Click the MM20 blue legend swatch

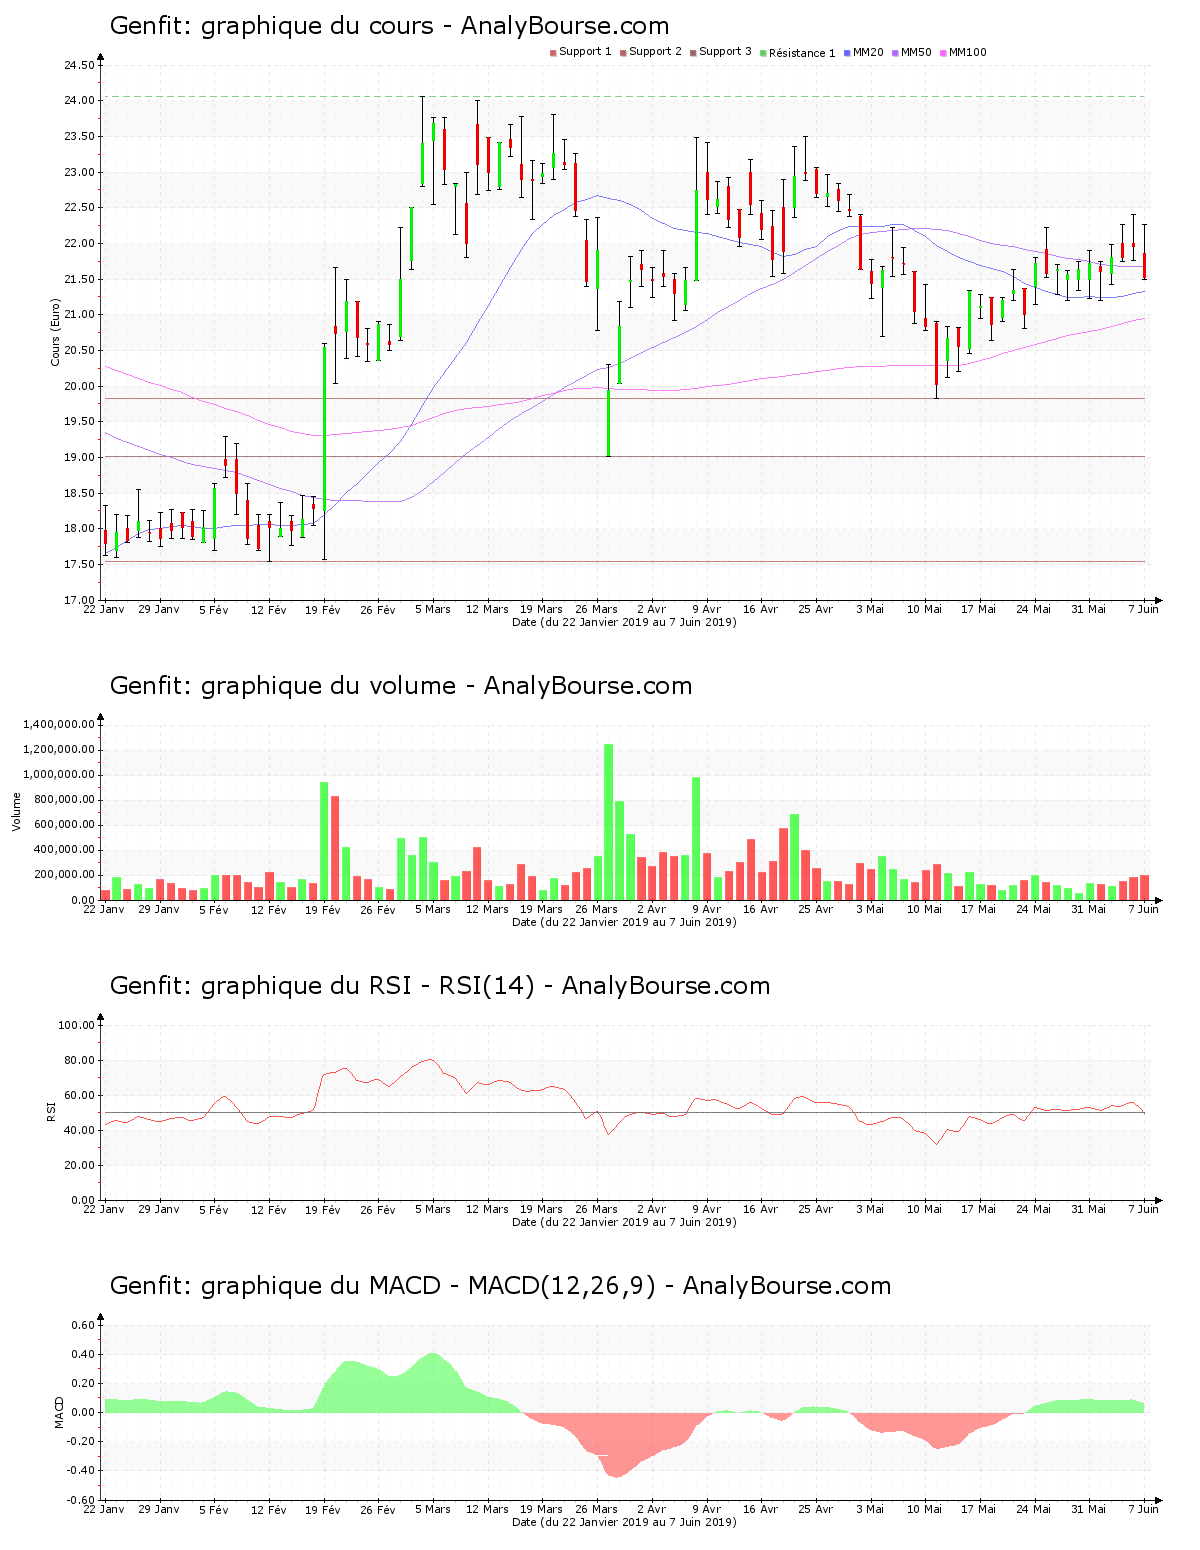(x=847, y=53)
